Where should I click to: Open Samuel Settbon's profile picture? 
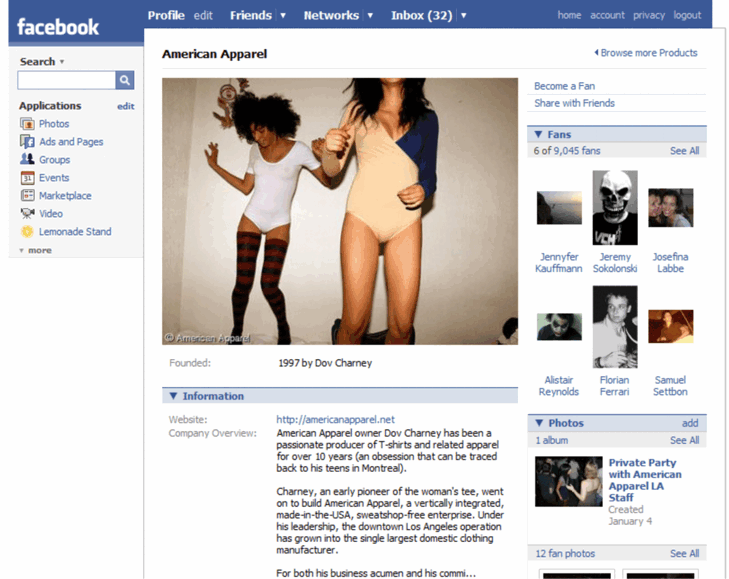[670, 326]
